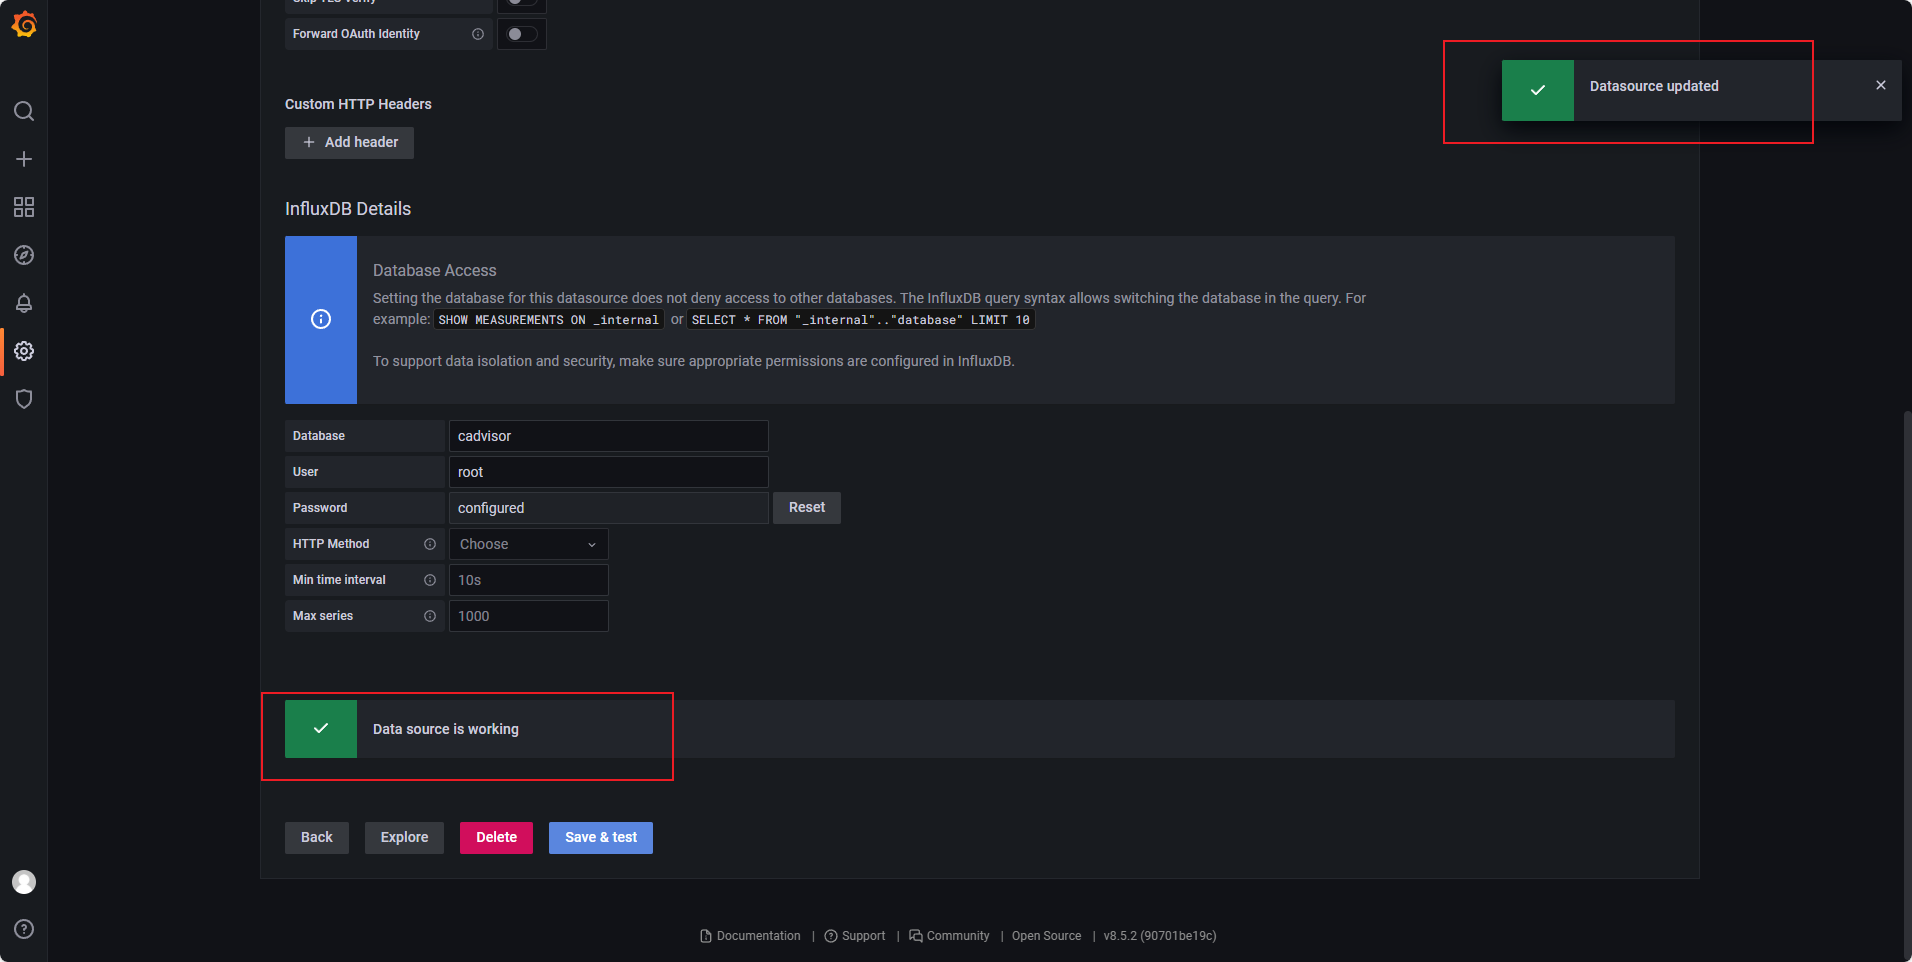Image resolution: width=1912 pixels, height=962 pixels.
Task: Click the Database Access title
Action: coord(435,270)
